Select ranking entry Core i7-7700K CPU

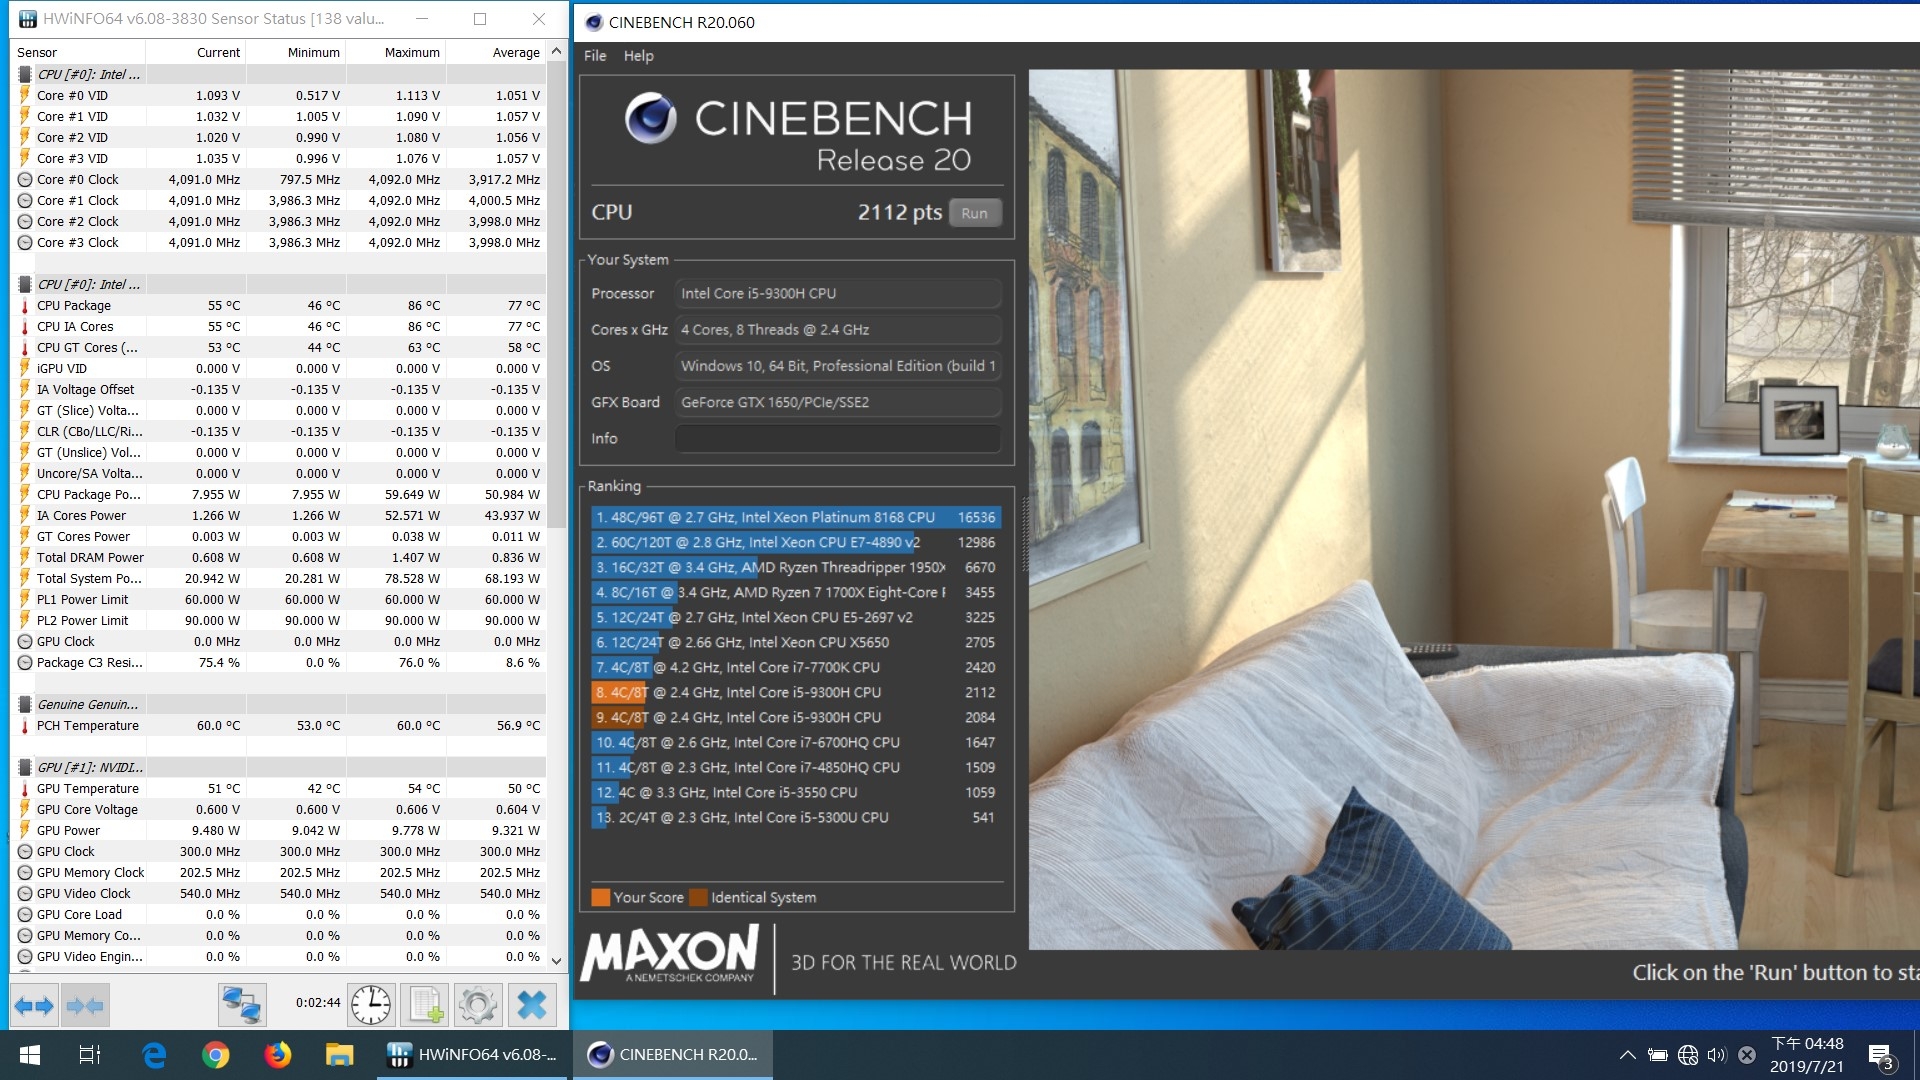pyautogui.click(x=795, y=667)
